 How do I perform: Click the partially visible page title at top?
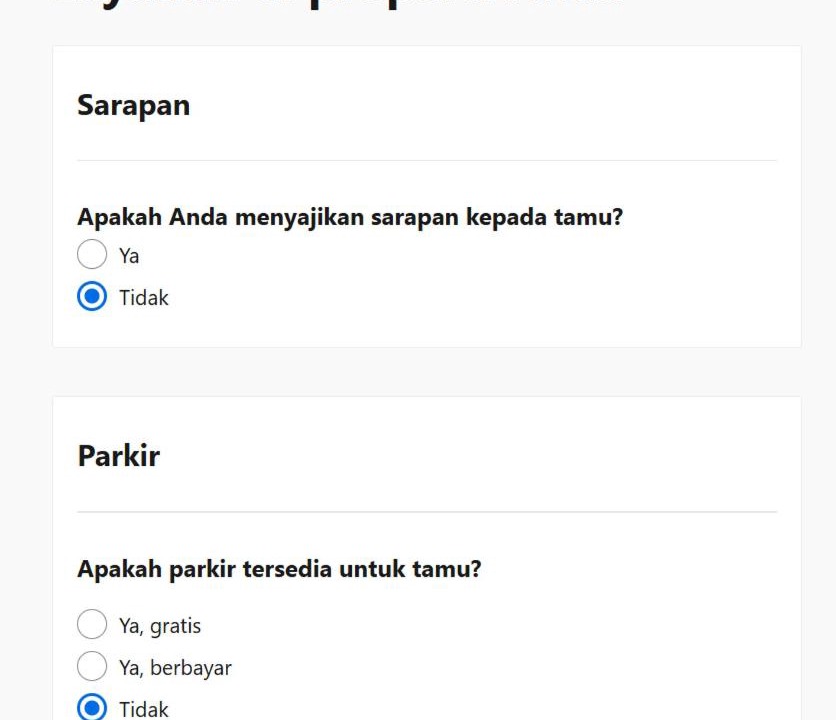[x=350, y=5]
